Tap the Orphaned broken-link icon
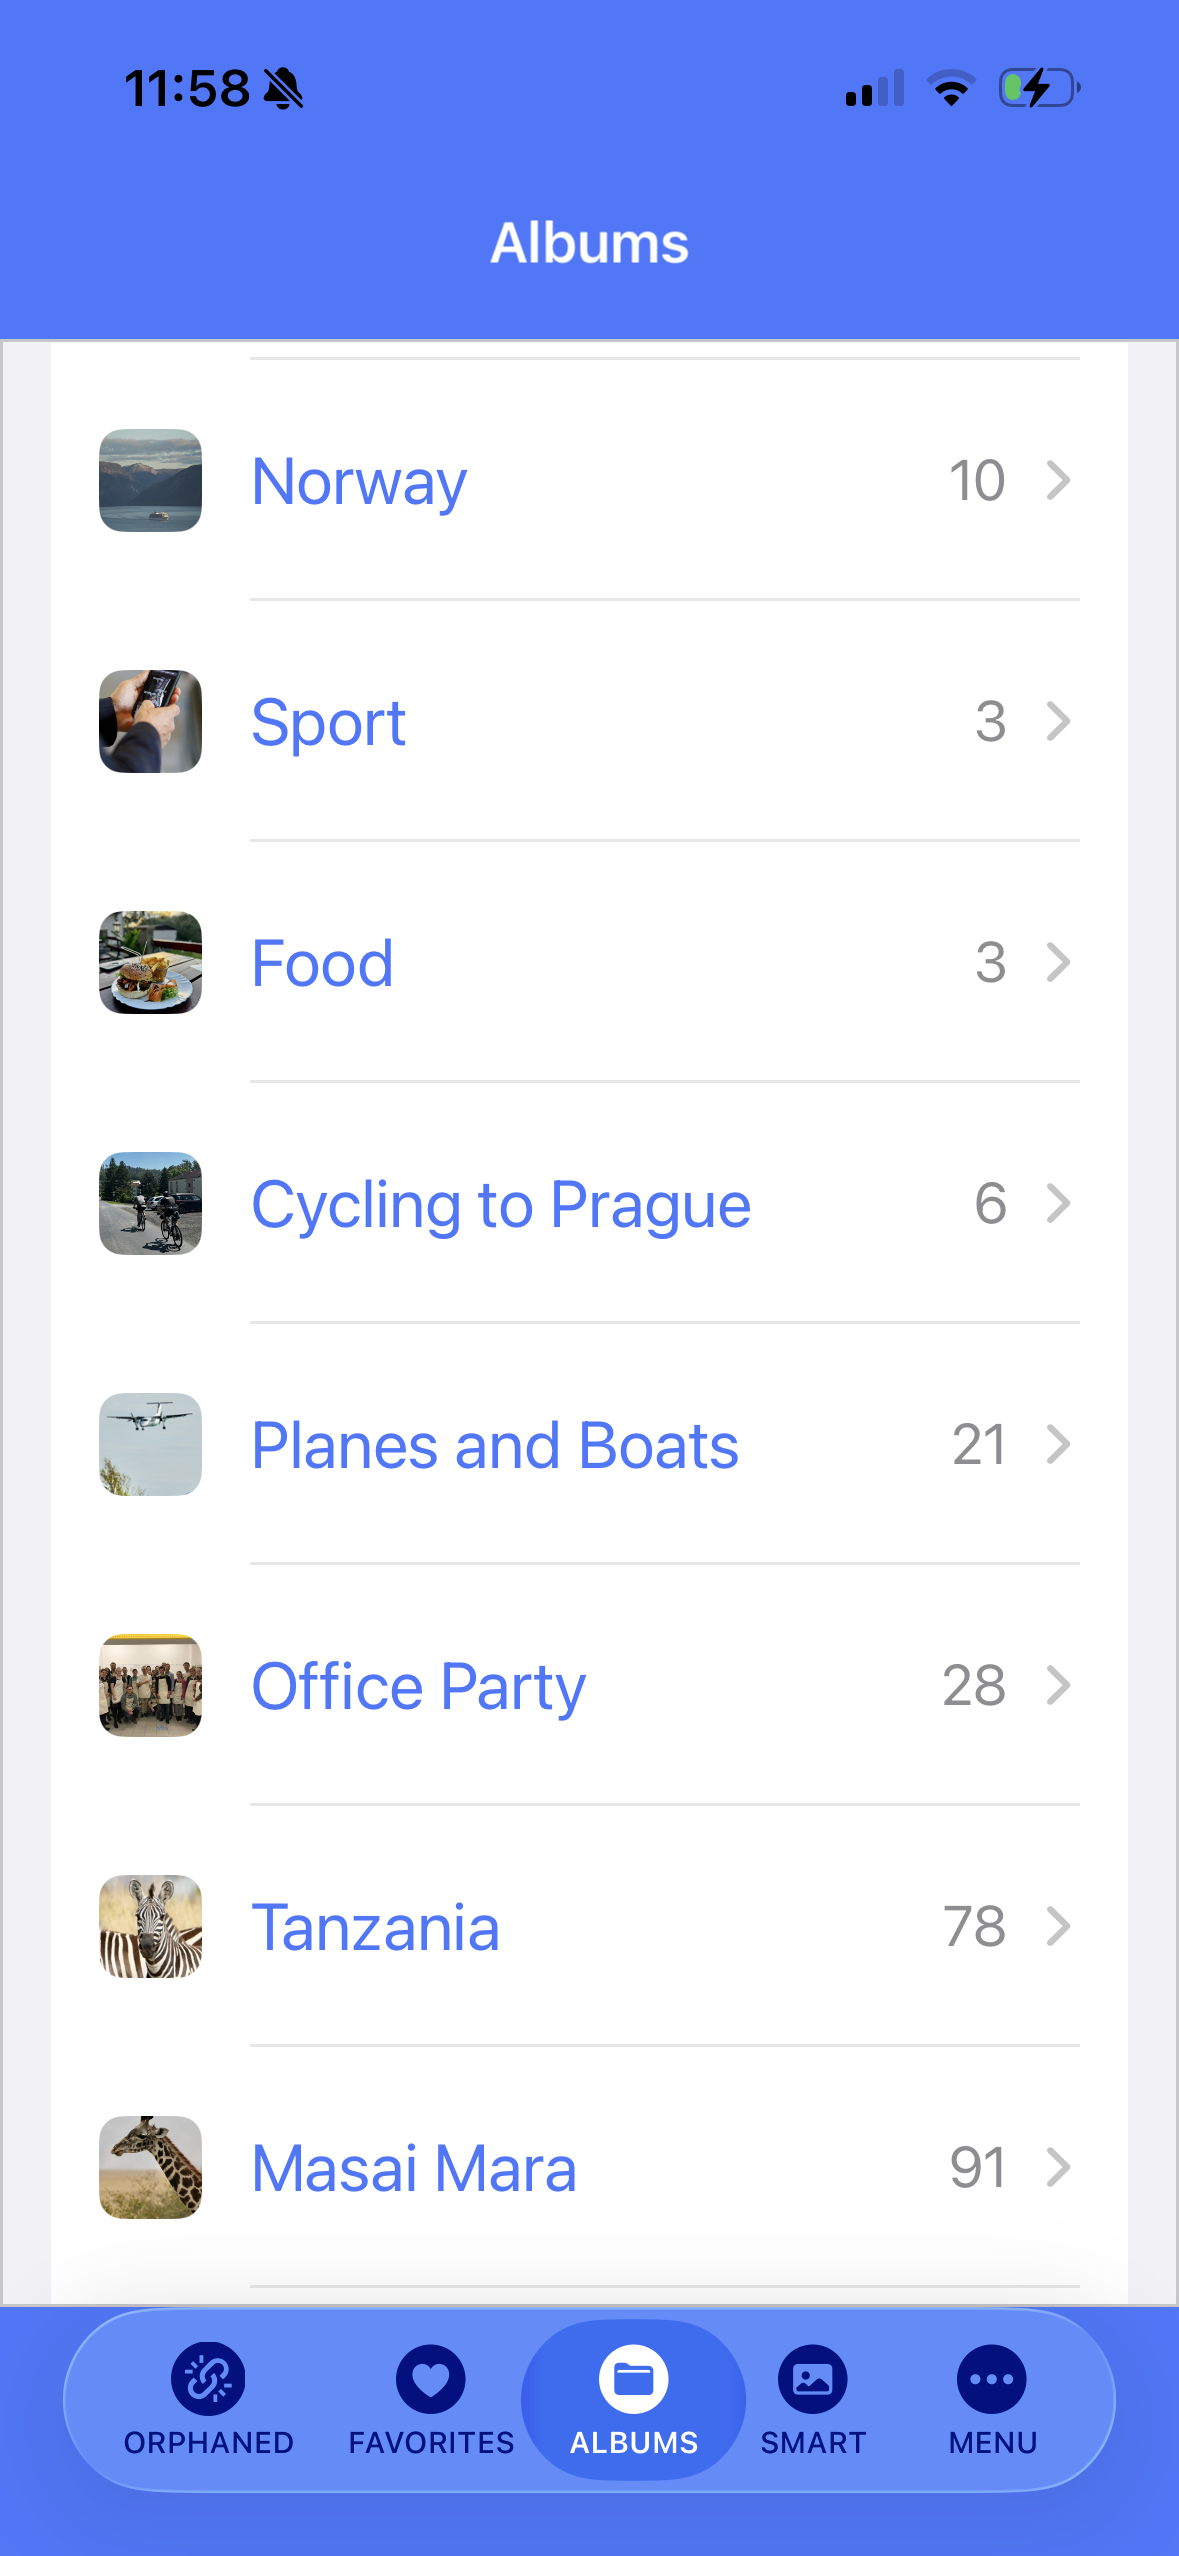1179x2556 pixels. 208,2378
